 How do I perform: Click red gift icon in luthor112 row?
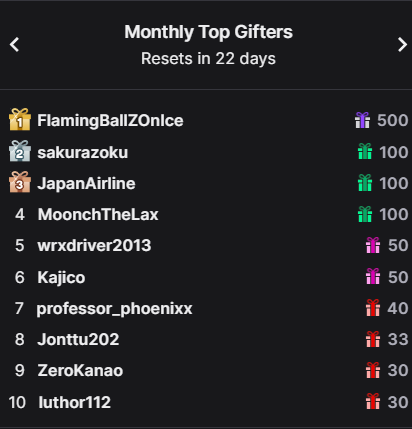(x=373, y=401)
